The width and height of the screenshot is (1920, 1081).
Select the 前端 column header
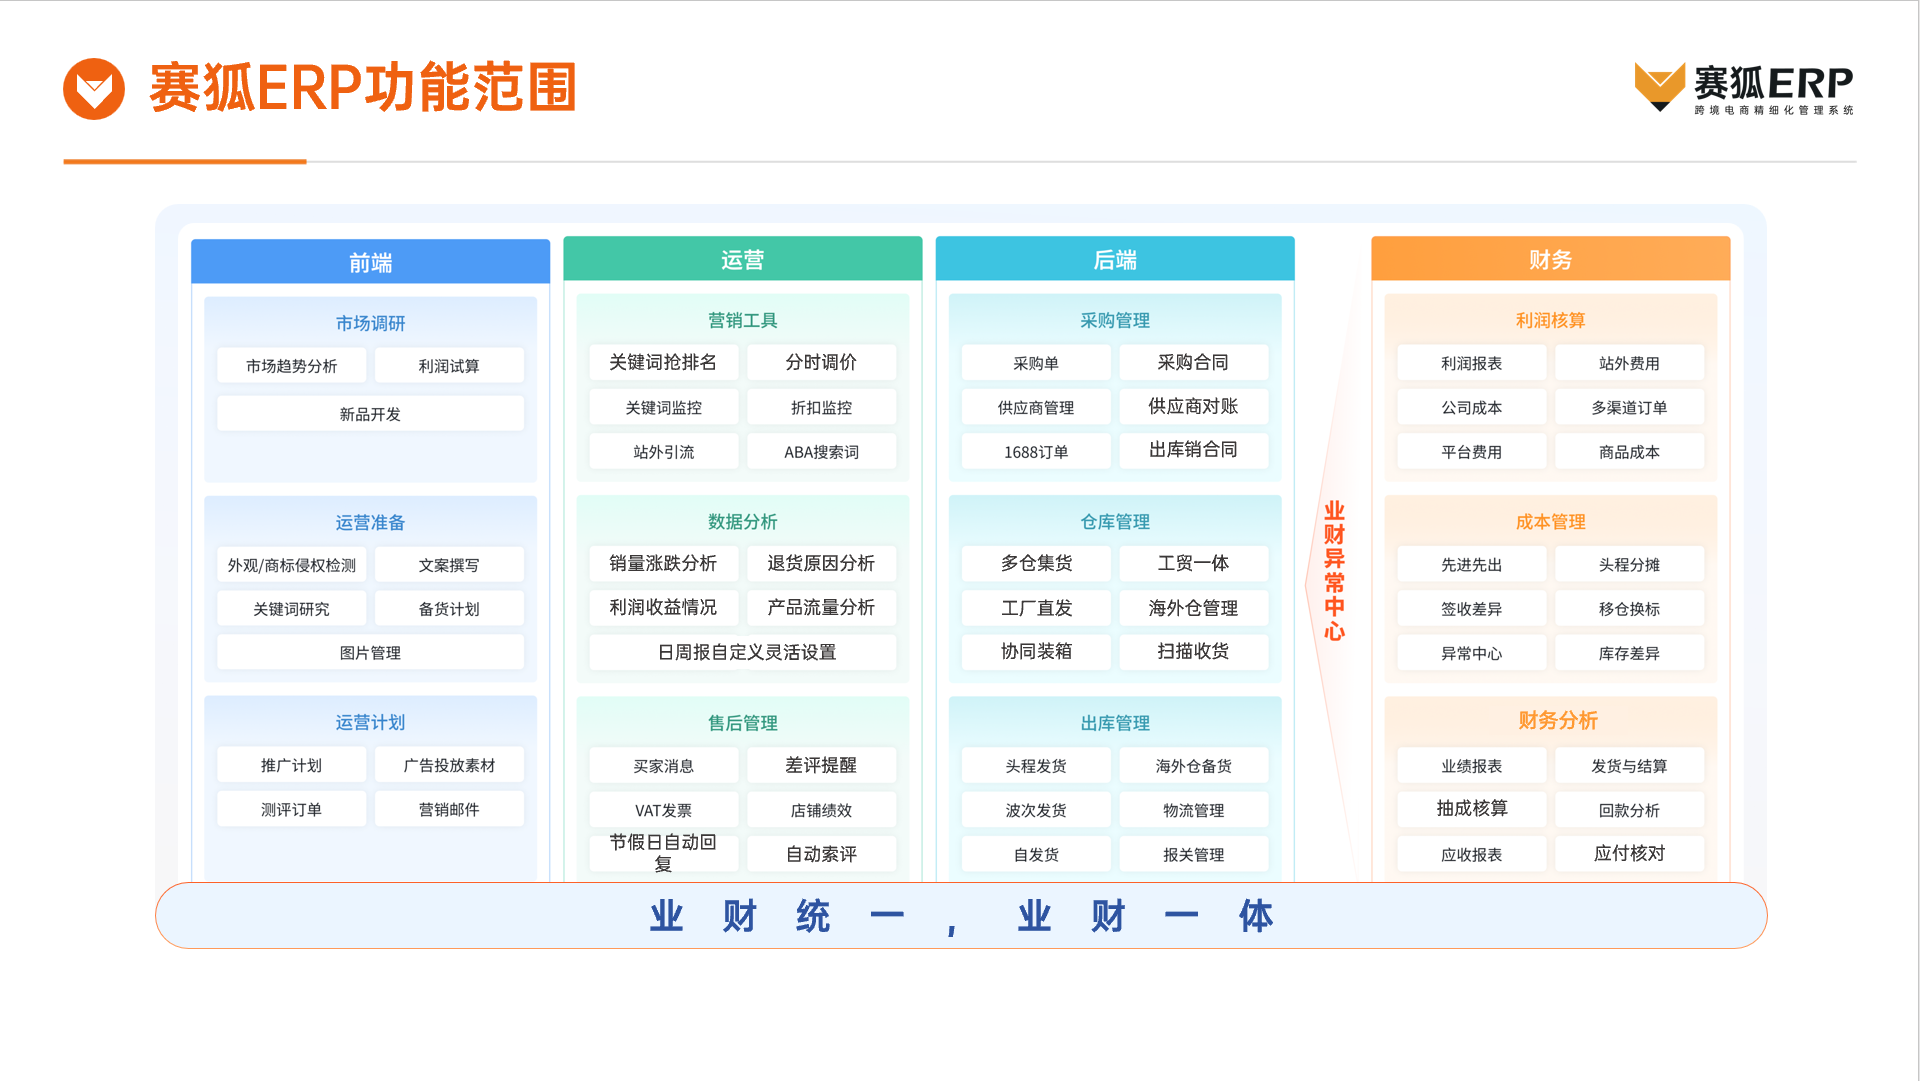370,262
